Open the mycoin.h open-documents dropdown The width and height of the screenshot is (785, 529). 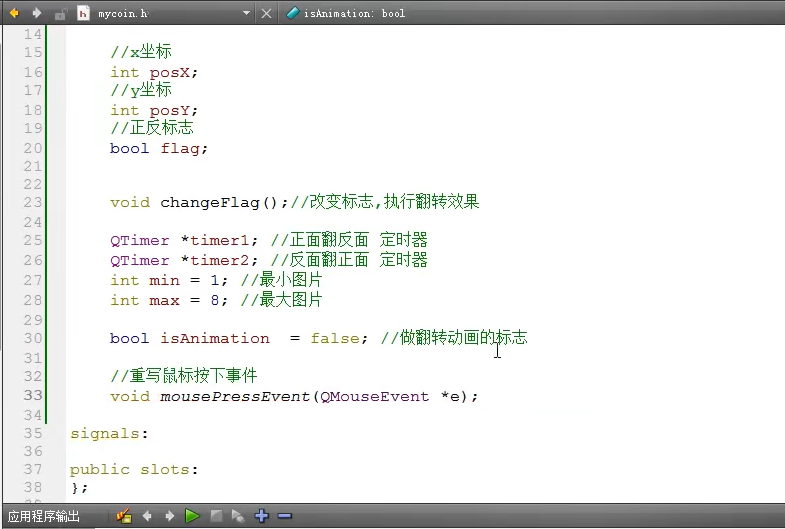pyautogui.click(x=246, y=14)
